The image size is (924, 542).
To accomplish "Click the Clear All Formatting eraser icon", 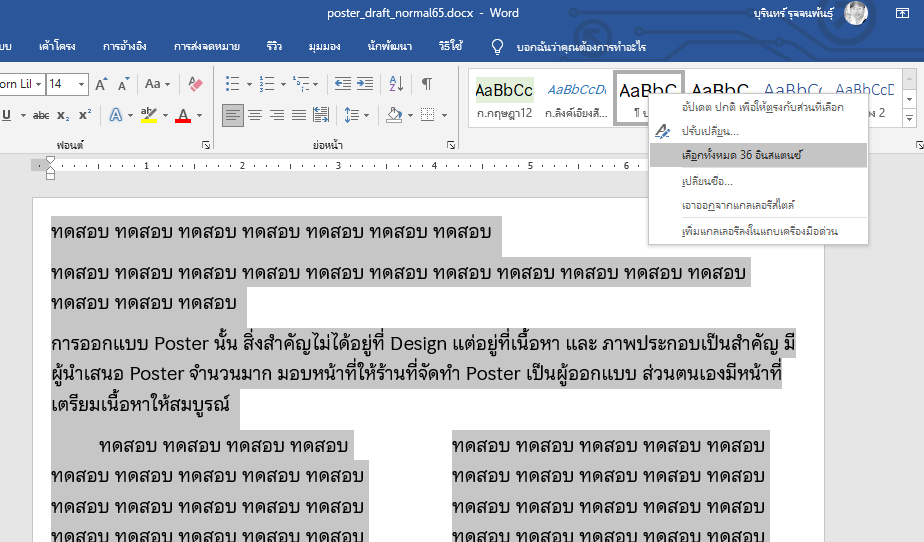I will pos(196,85).
